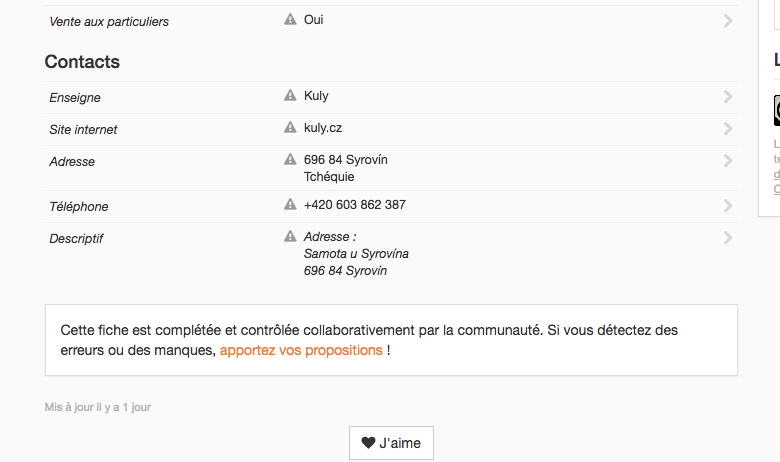Click warning triangle beside phone number
This screenshot has width=780, height=462.
click(x=290, y=204)
